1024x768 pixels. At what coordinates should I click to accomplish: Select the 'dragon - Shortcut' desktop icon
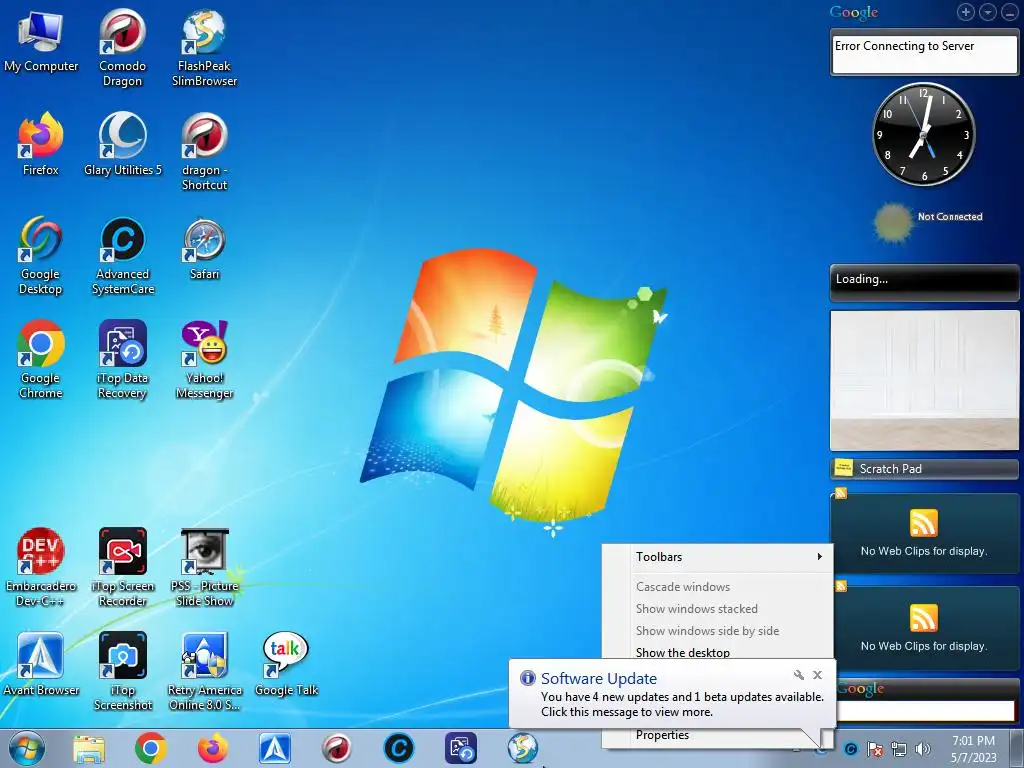tap(204, 152)
